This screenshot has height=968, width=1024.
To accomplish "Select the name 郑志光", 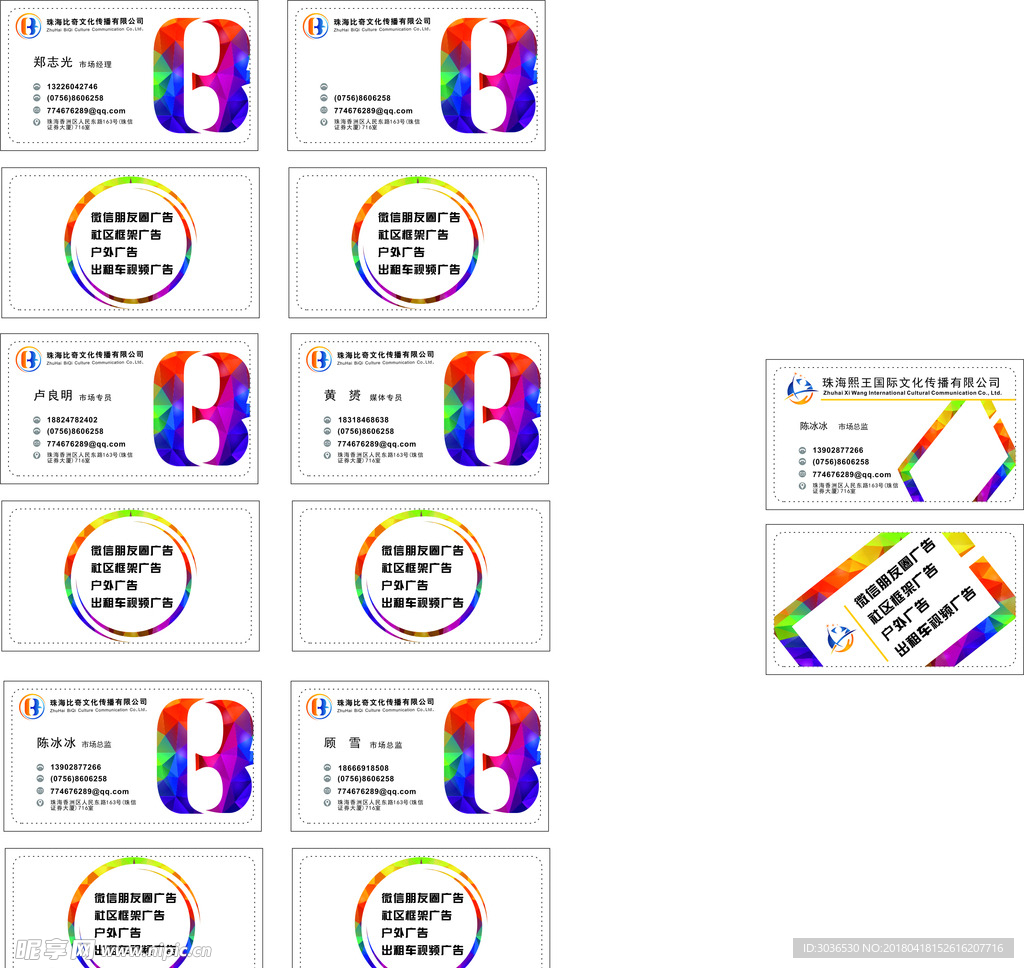I will point(53,62).
